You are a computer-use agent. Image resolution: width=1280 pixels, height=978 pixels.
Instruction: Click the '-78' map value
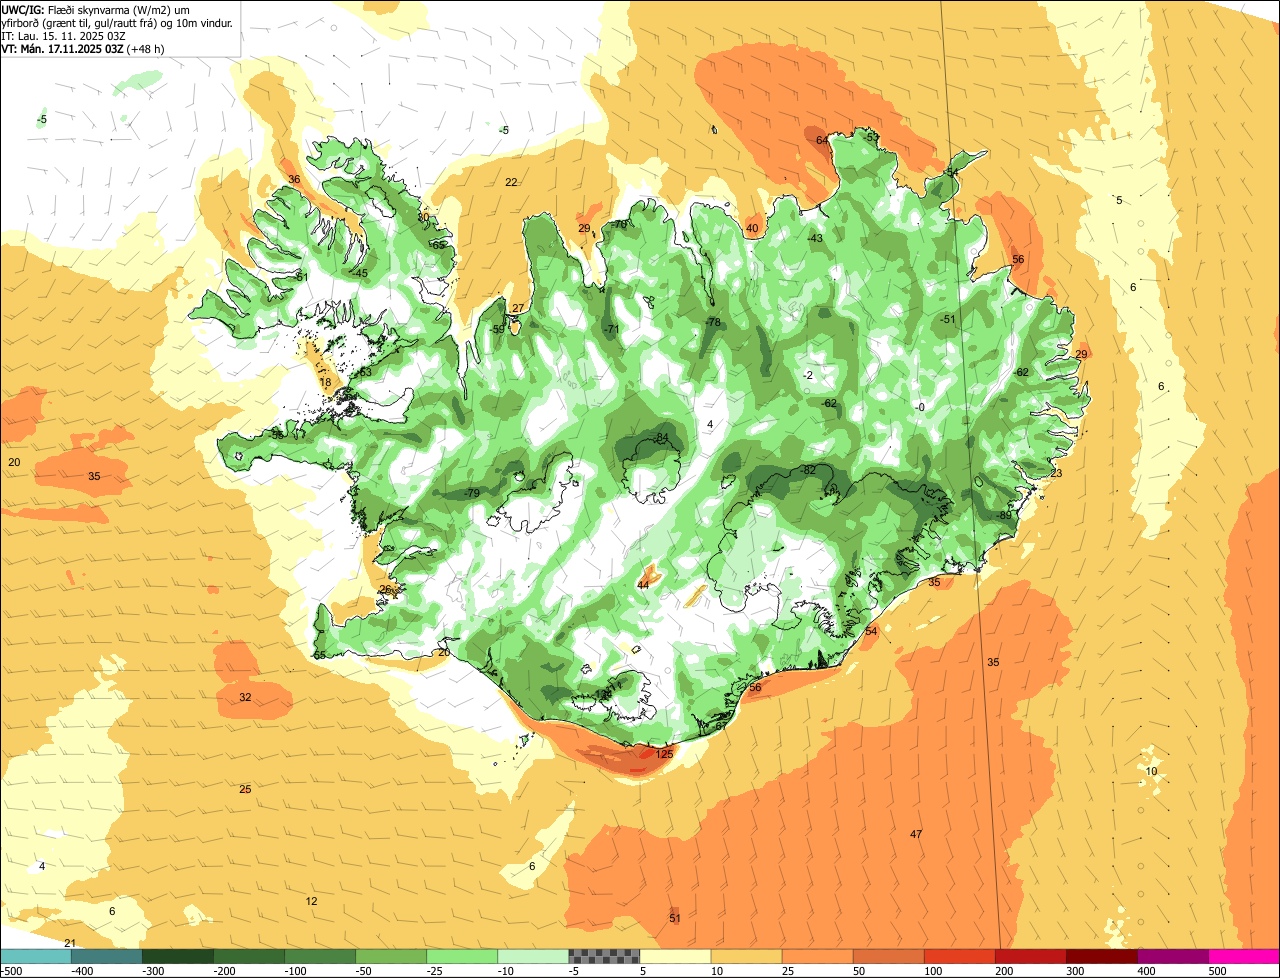click(712, 322)
